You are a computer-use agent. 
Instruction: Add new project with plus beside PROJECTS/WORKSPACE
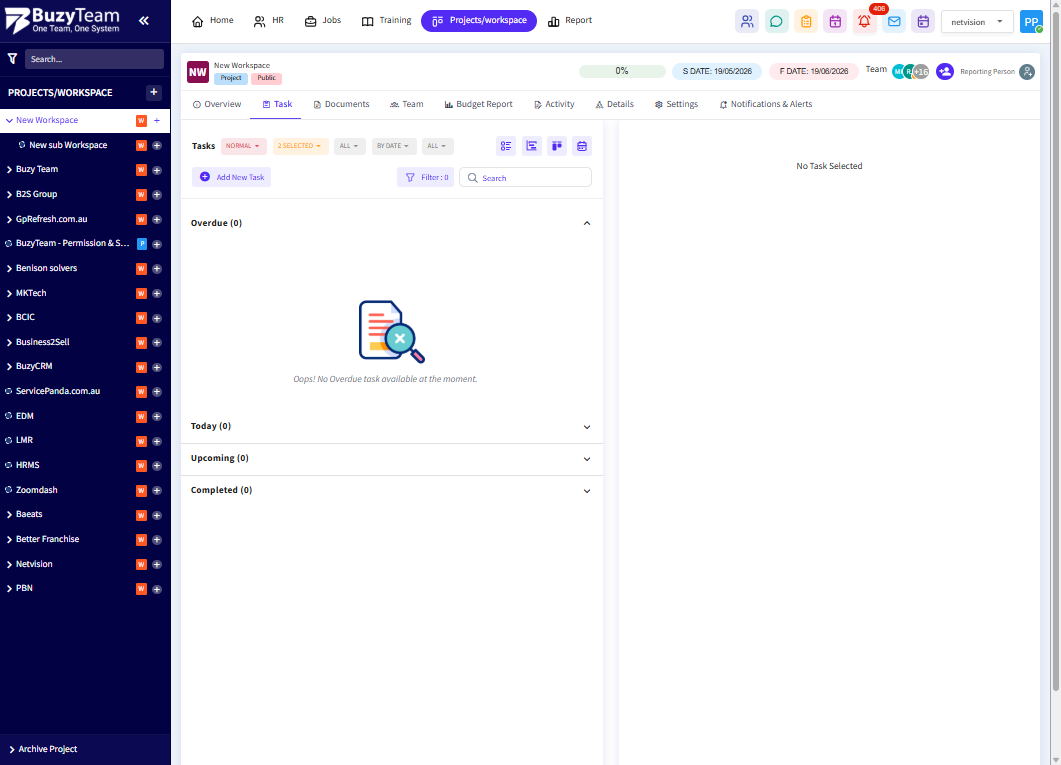[154, 92]
